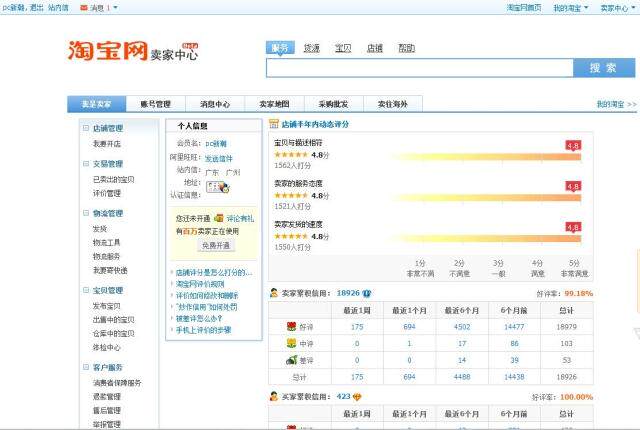Click the yellow flower 中评 icon
Screen dimensions: 640x430
[x=291, y=343]
